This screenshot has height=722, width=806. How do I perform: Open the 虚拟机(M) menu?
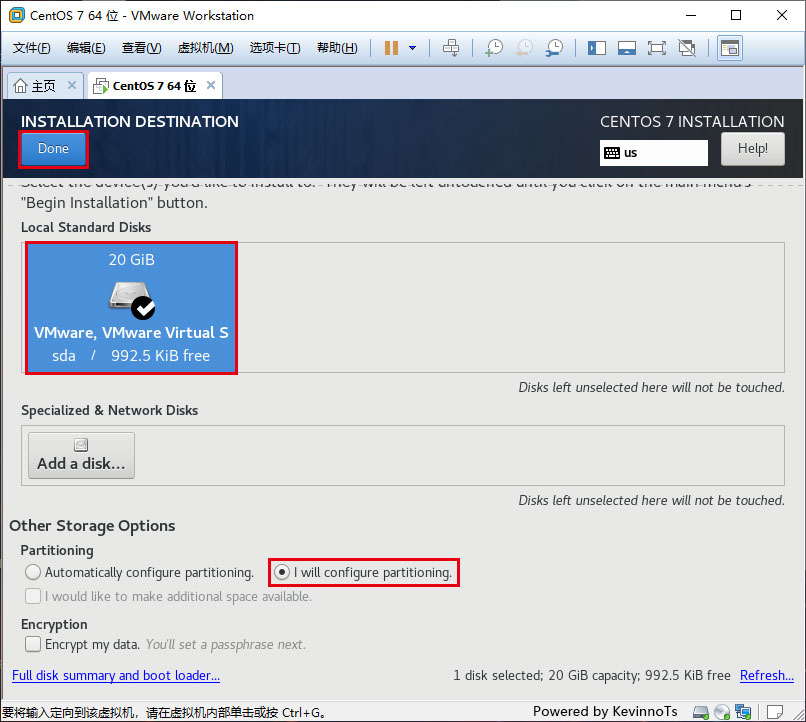tap(205, 48)
